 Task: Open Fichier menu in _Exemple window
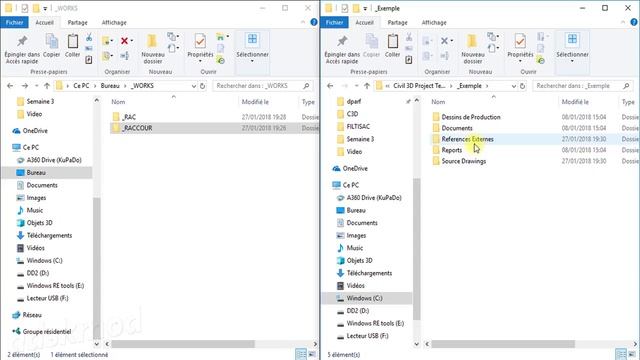[334, 22]
